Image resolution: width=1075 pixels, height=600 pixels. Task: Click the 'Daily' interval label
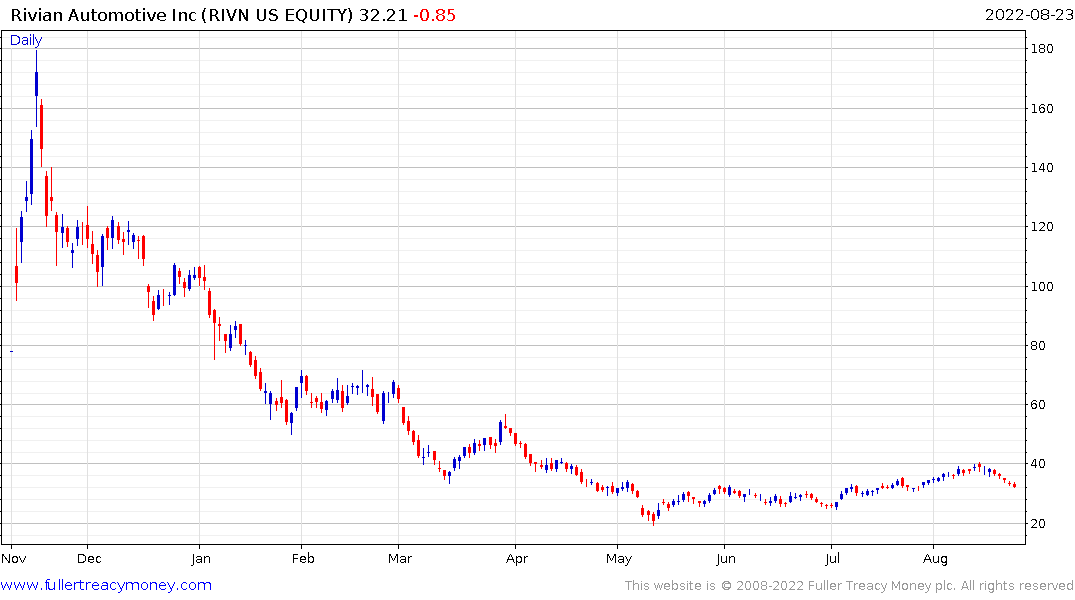point(26,40)
